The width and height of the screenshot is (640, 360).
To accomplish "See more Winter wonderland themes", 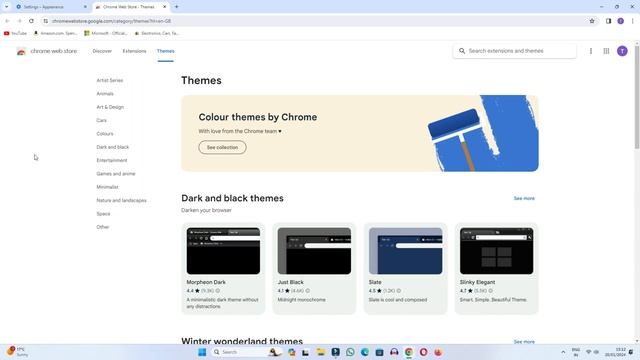I will pyautogui.click(x=524, y=342).
